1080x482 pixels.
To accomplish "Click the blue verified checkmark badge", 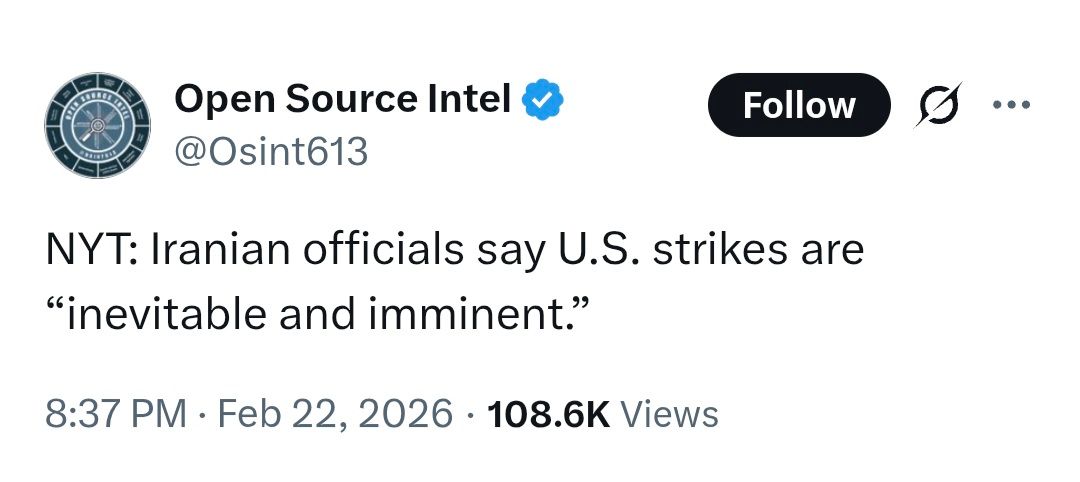I will tap(545, 99).
